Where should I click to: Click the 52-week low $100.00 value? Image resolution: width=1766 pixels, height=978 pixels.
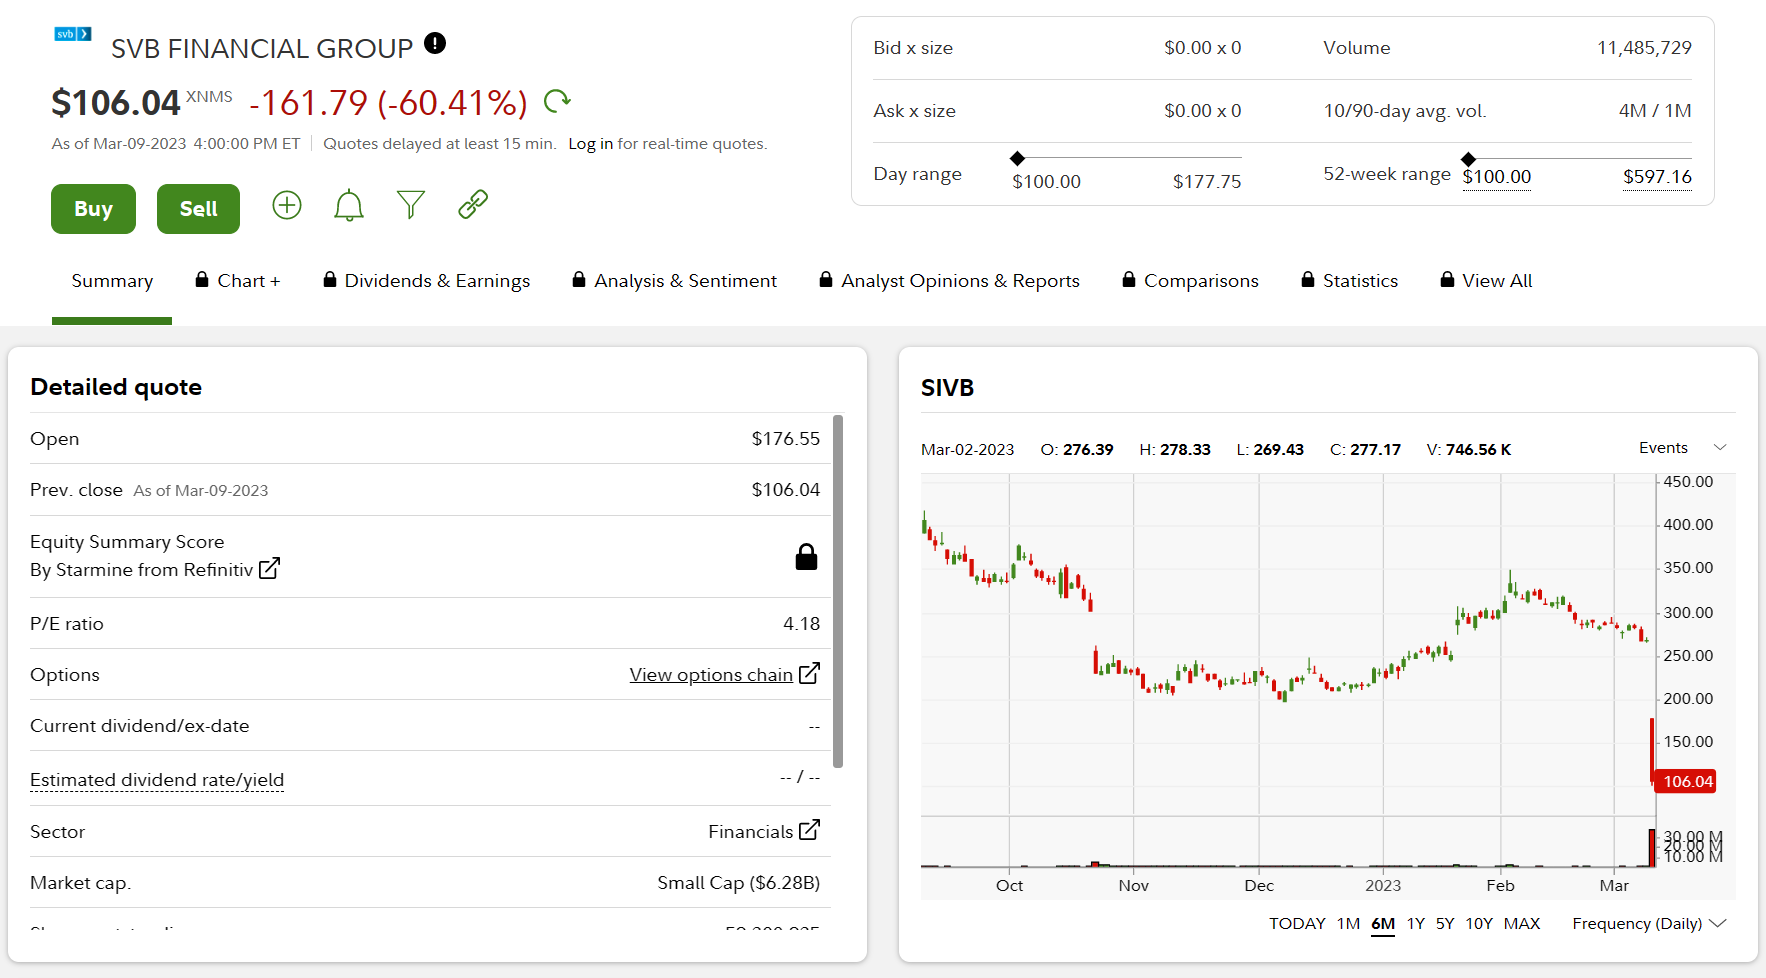pos(1496,177)
